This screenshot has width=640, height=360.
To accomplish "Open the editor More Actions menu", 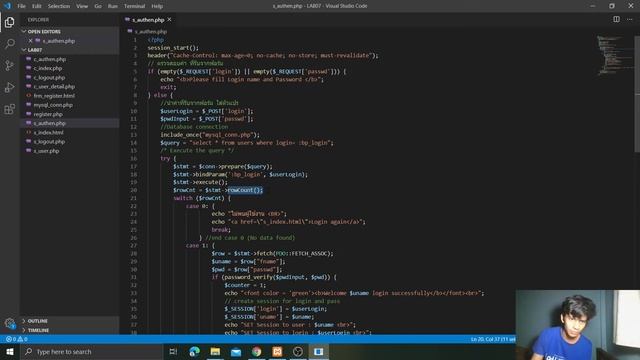I will (x=629, y=19).
